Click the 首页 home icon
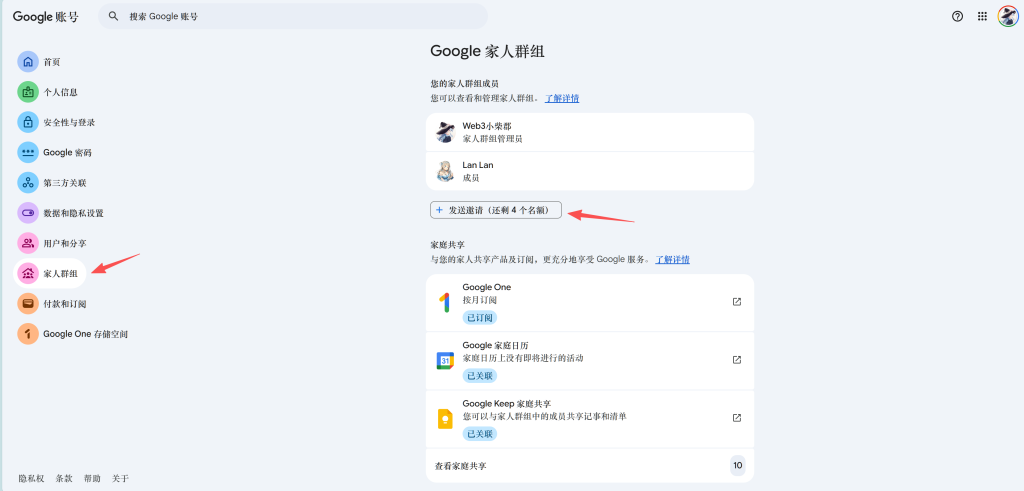 pos(28,62)
